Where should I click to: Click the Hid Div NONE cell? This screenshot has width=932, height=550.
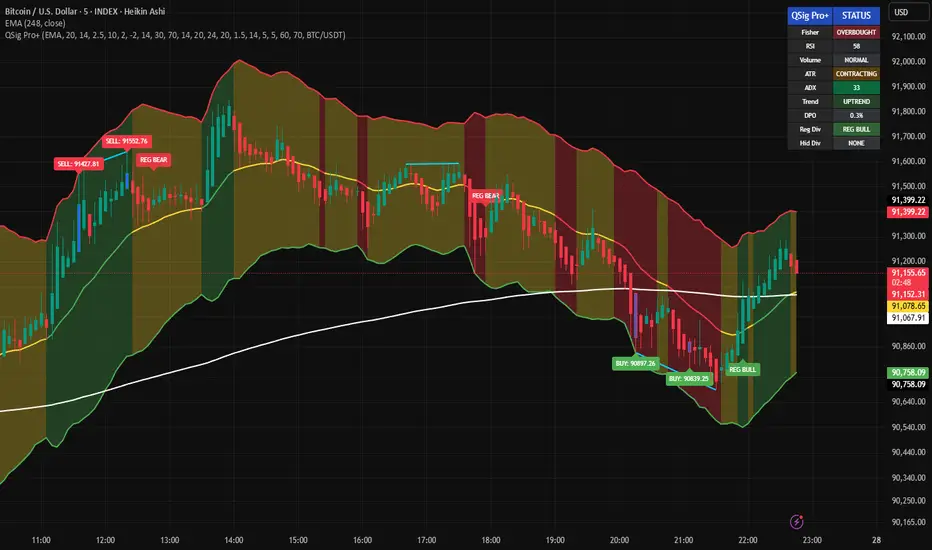coord(856,143)
